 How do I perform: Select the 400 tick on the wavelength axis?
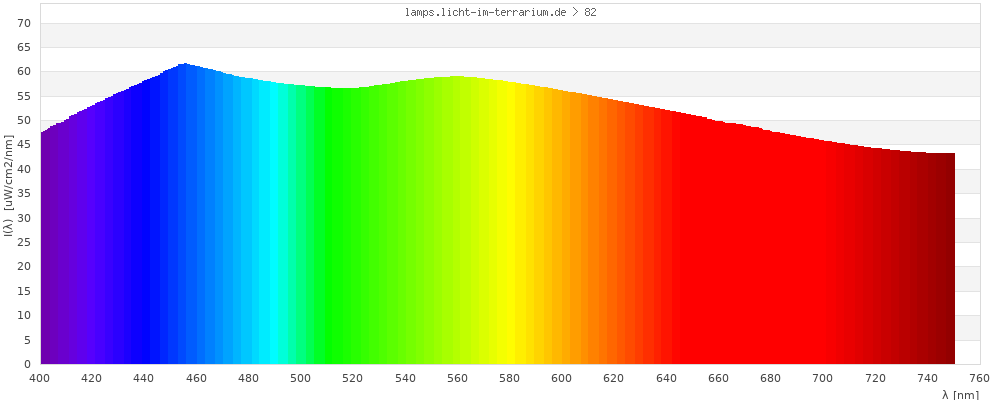[x=40, y=378]
